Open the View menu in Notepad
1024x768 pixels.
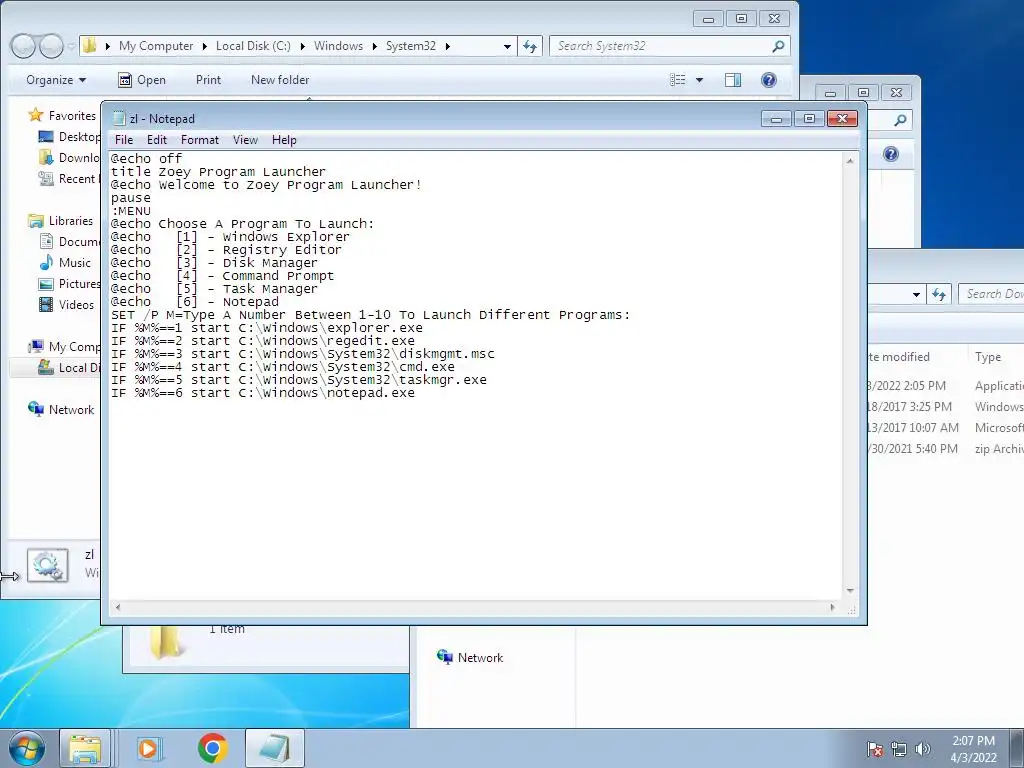246,140
